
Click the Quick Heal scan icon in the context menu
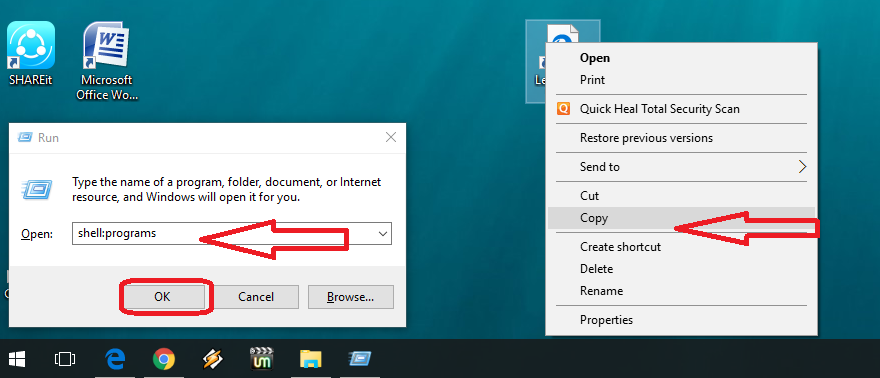click(563, 108)
